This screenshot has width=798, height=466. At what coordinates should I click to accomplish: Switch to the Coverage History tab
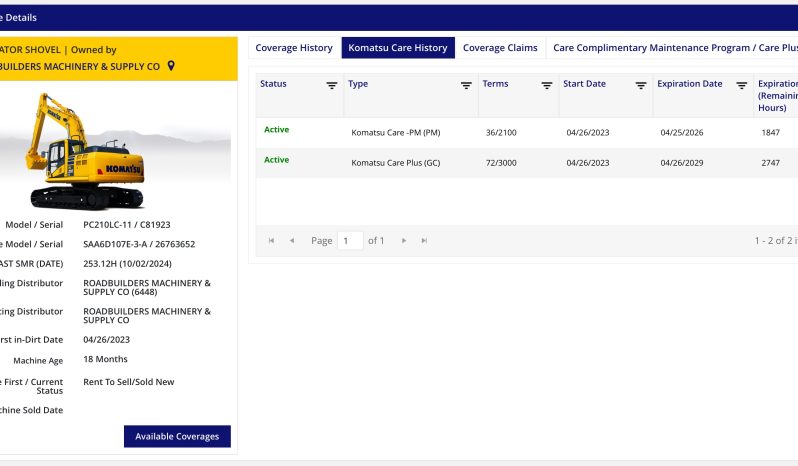pyautogui.click(x=294, y=48)
